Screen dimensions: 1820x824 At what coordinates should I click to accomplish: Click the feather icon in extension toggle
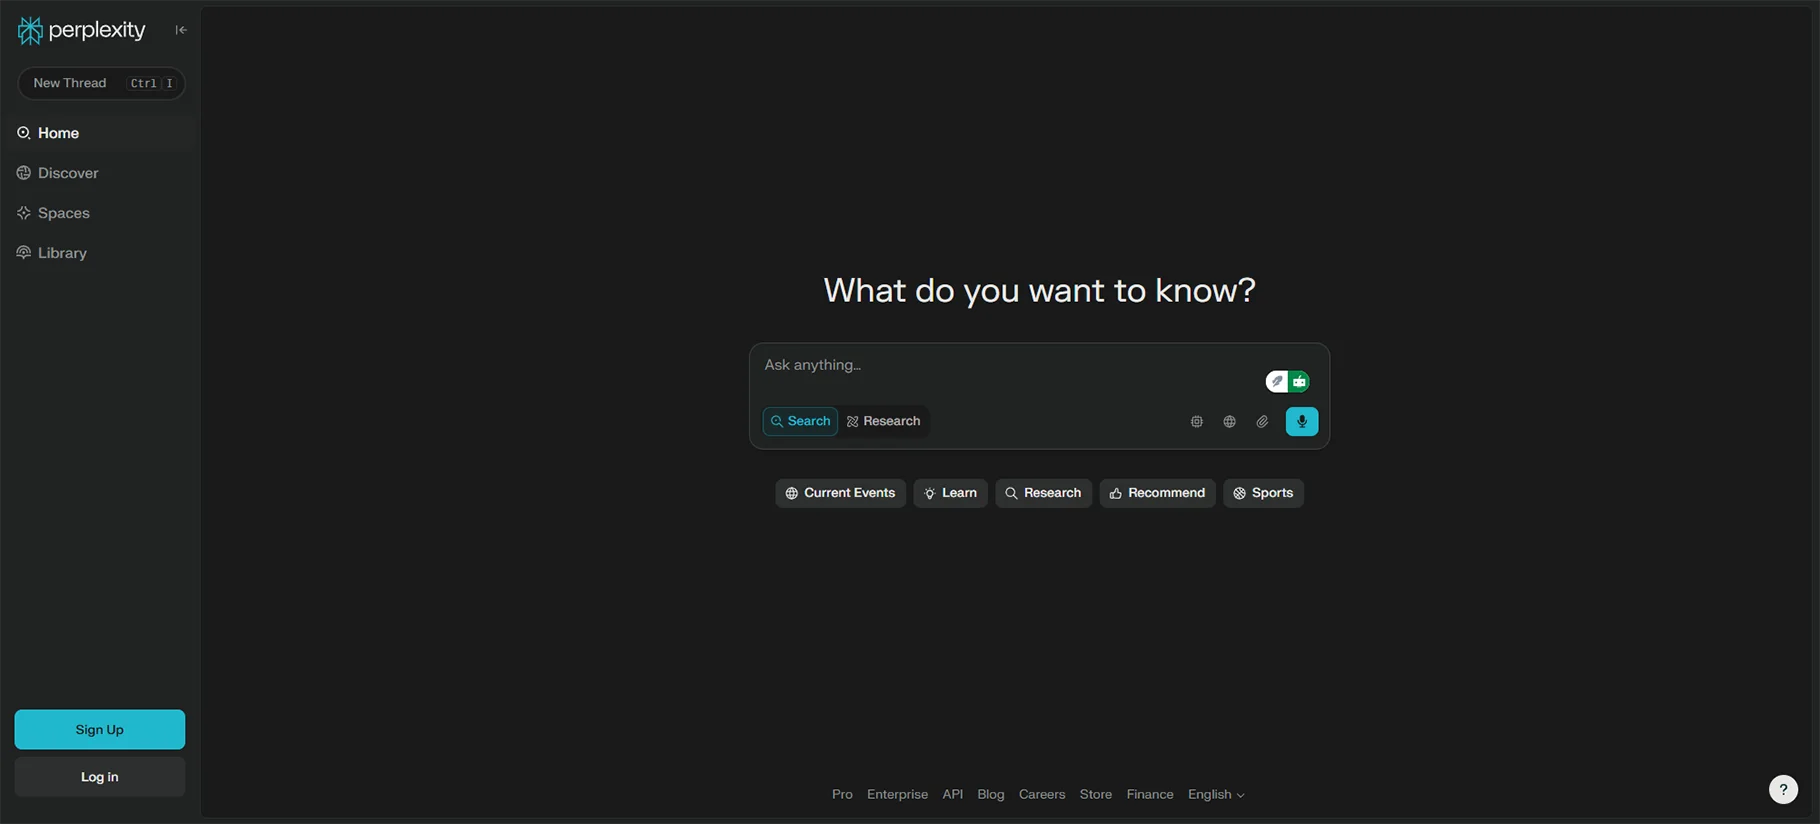point(1277,381)
